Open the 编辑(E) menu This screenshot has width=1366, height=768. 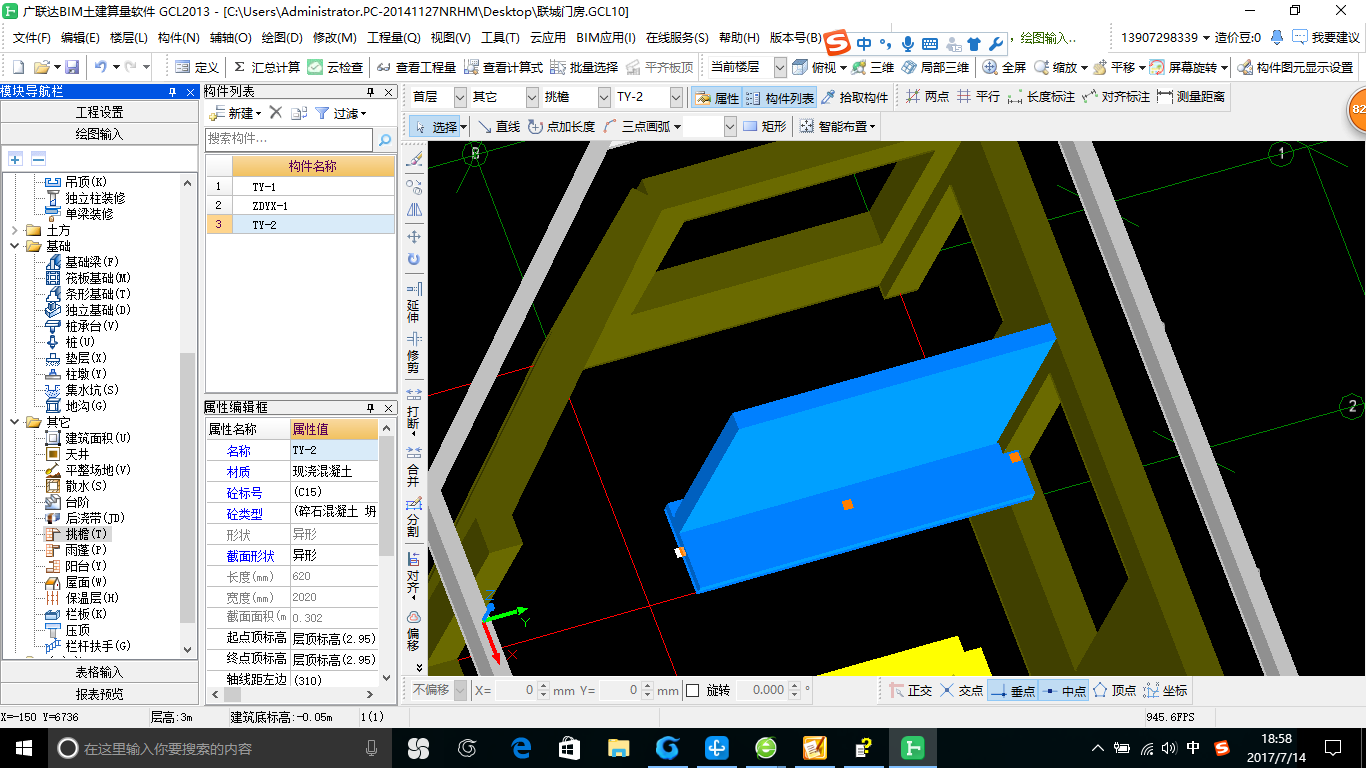coord(80,38)
